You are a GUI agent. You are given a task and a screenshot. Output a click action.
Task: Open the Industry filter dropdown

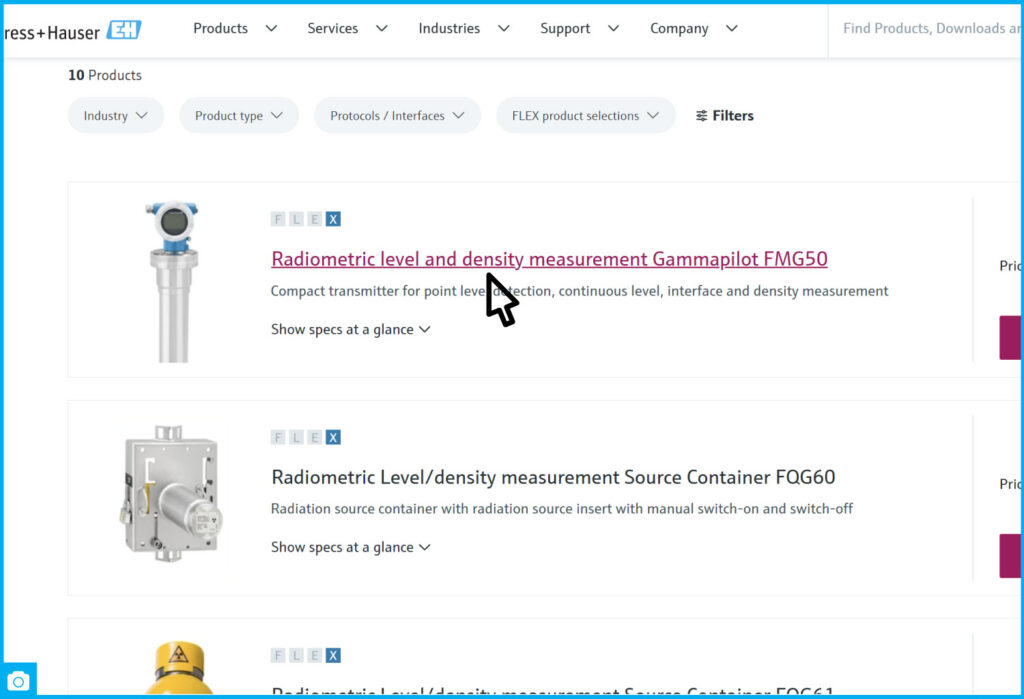click(115, 116)
